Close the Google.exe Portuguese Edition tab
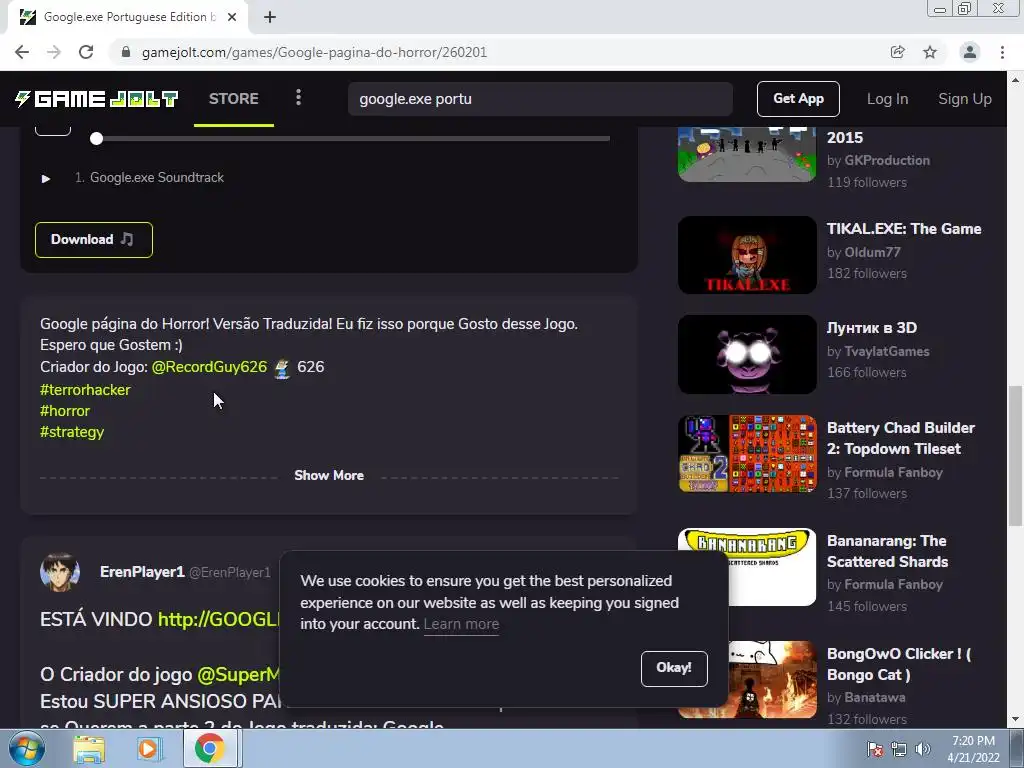Viewport: 1024px width, 768px height. click(x=232, y=17)
